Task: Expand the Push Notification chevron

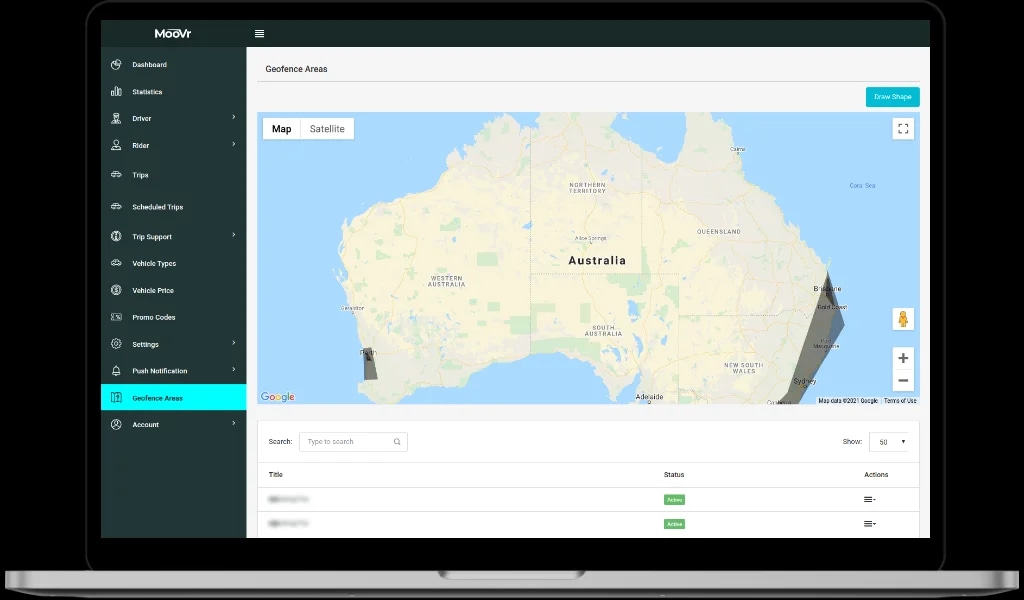Action: 234,370
